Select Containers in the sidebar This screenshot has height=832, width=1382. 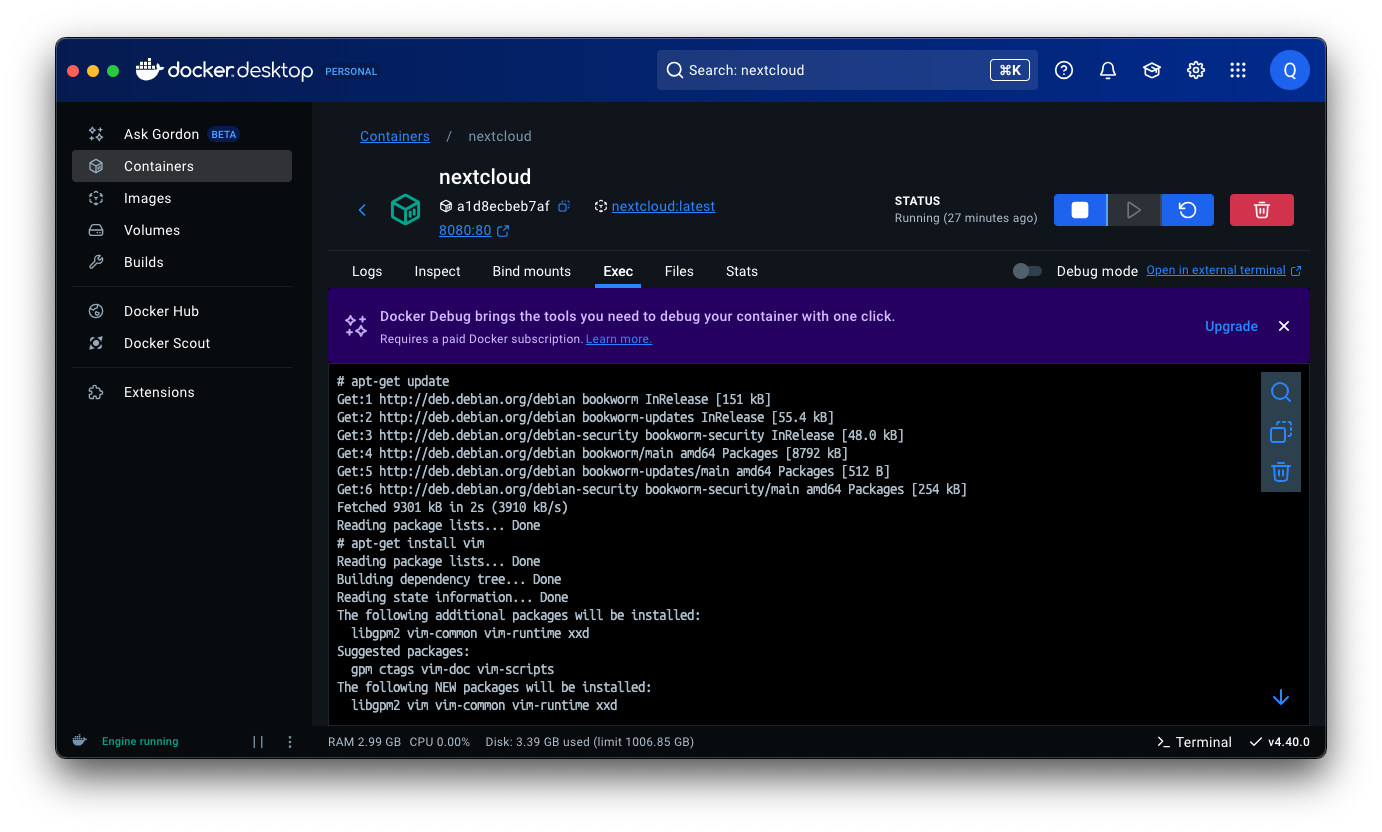point(182,166)
